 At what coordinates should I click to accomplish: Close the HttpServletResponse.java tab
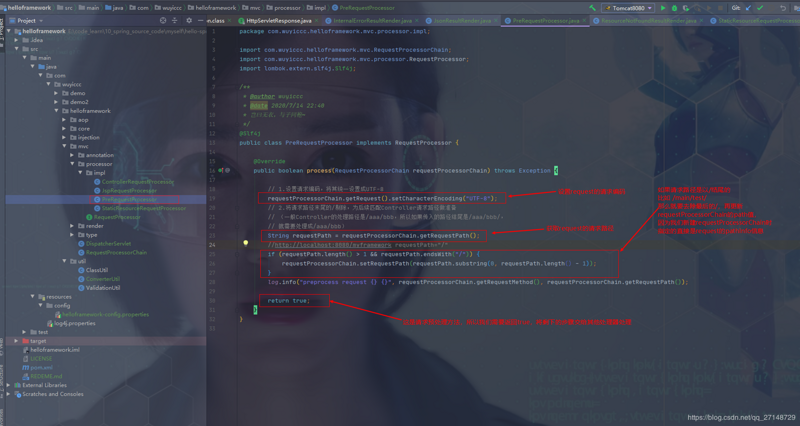pyautogui.click(x=316, y=20)
